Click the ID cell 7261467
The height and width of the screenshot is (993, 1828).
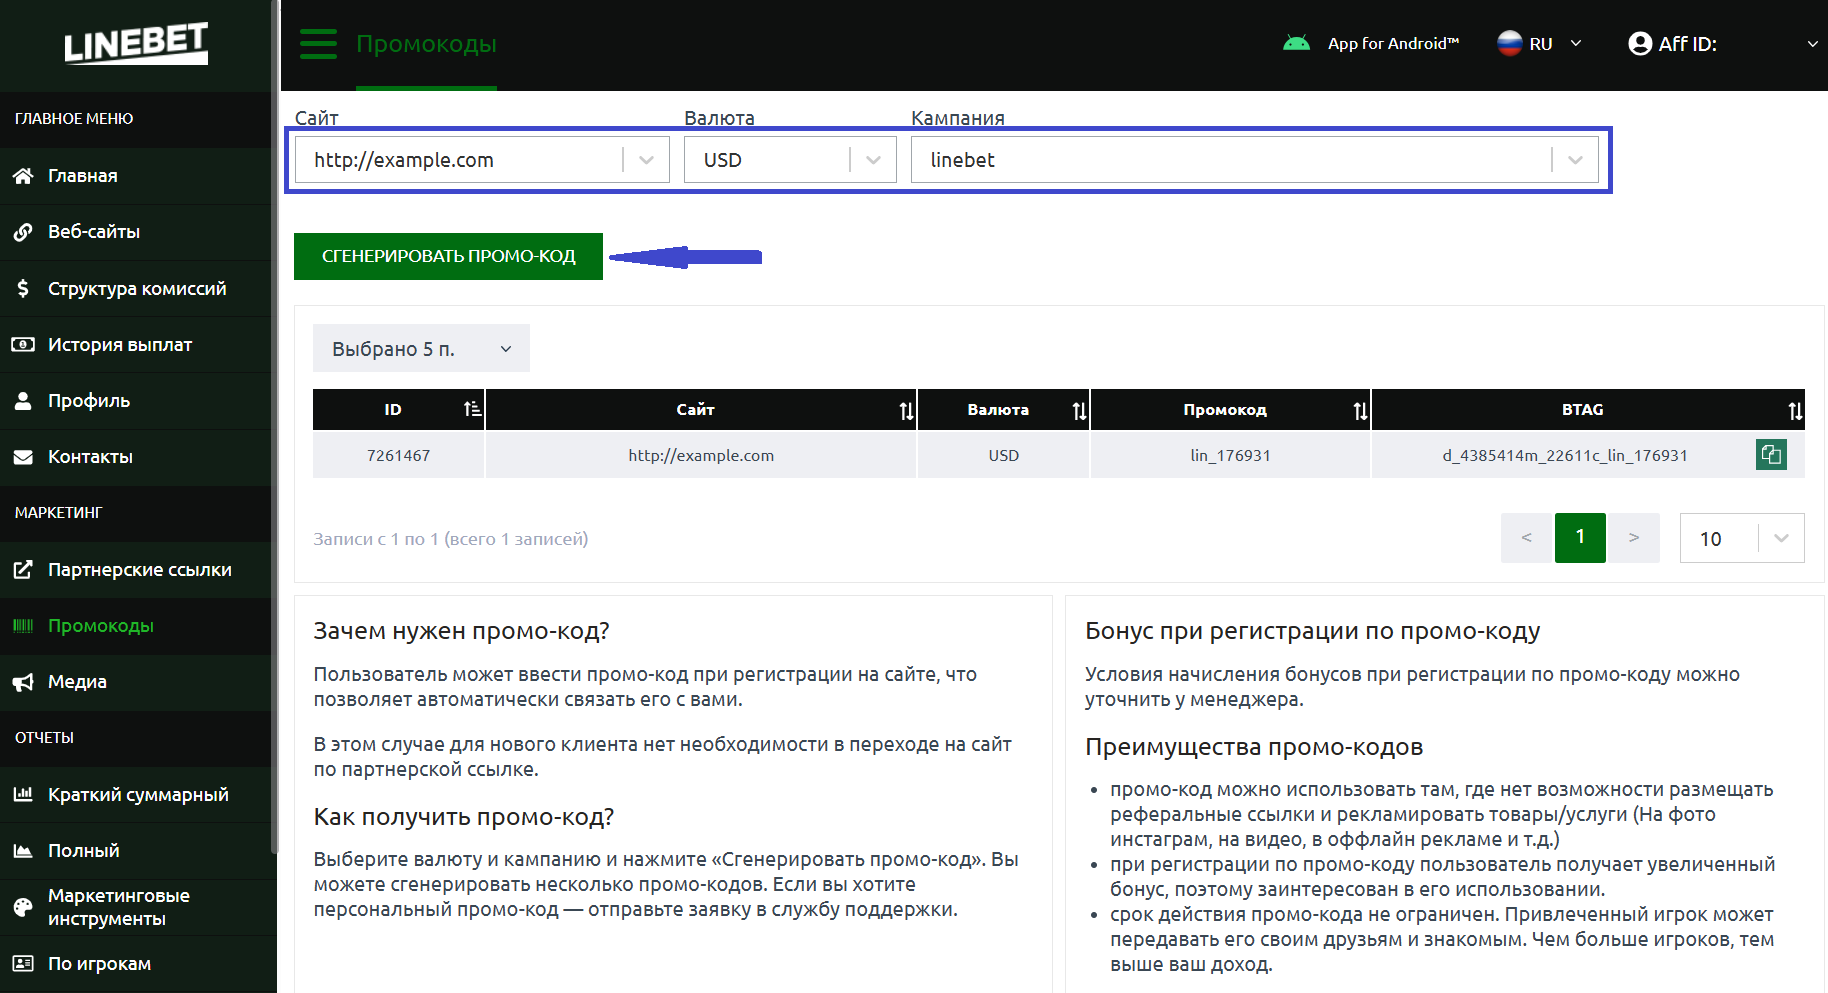coord(398,455)
